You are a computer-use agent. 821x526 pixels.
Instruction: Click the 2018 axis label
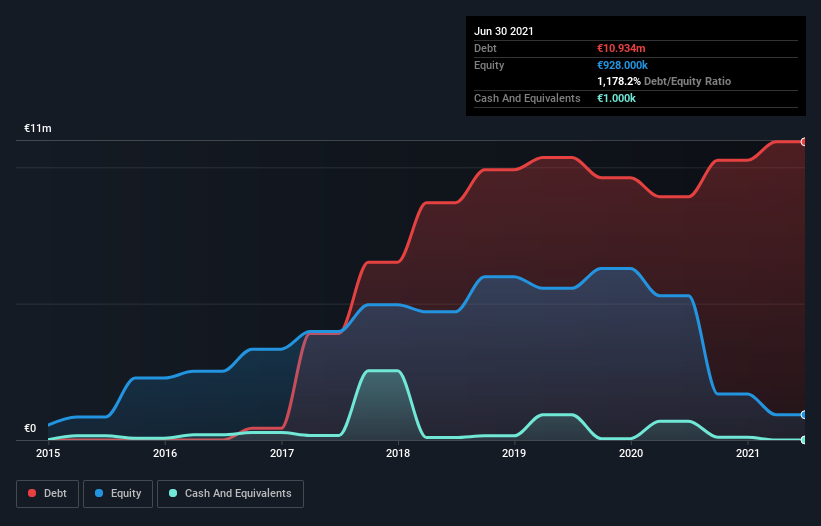pos(398,453)
